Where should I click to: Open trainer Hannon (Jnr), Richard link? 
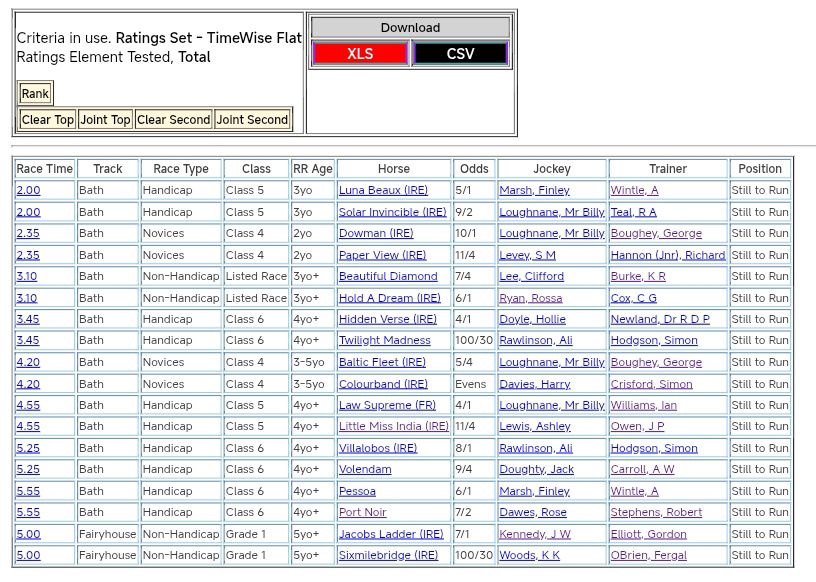pyautogui.click(x=668, y=255)
